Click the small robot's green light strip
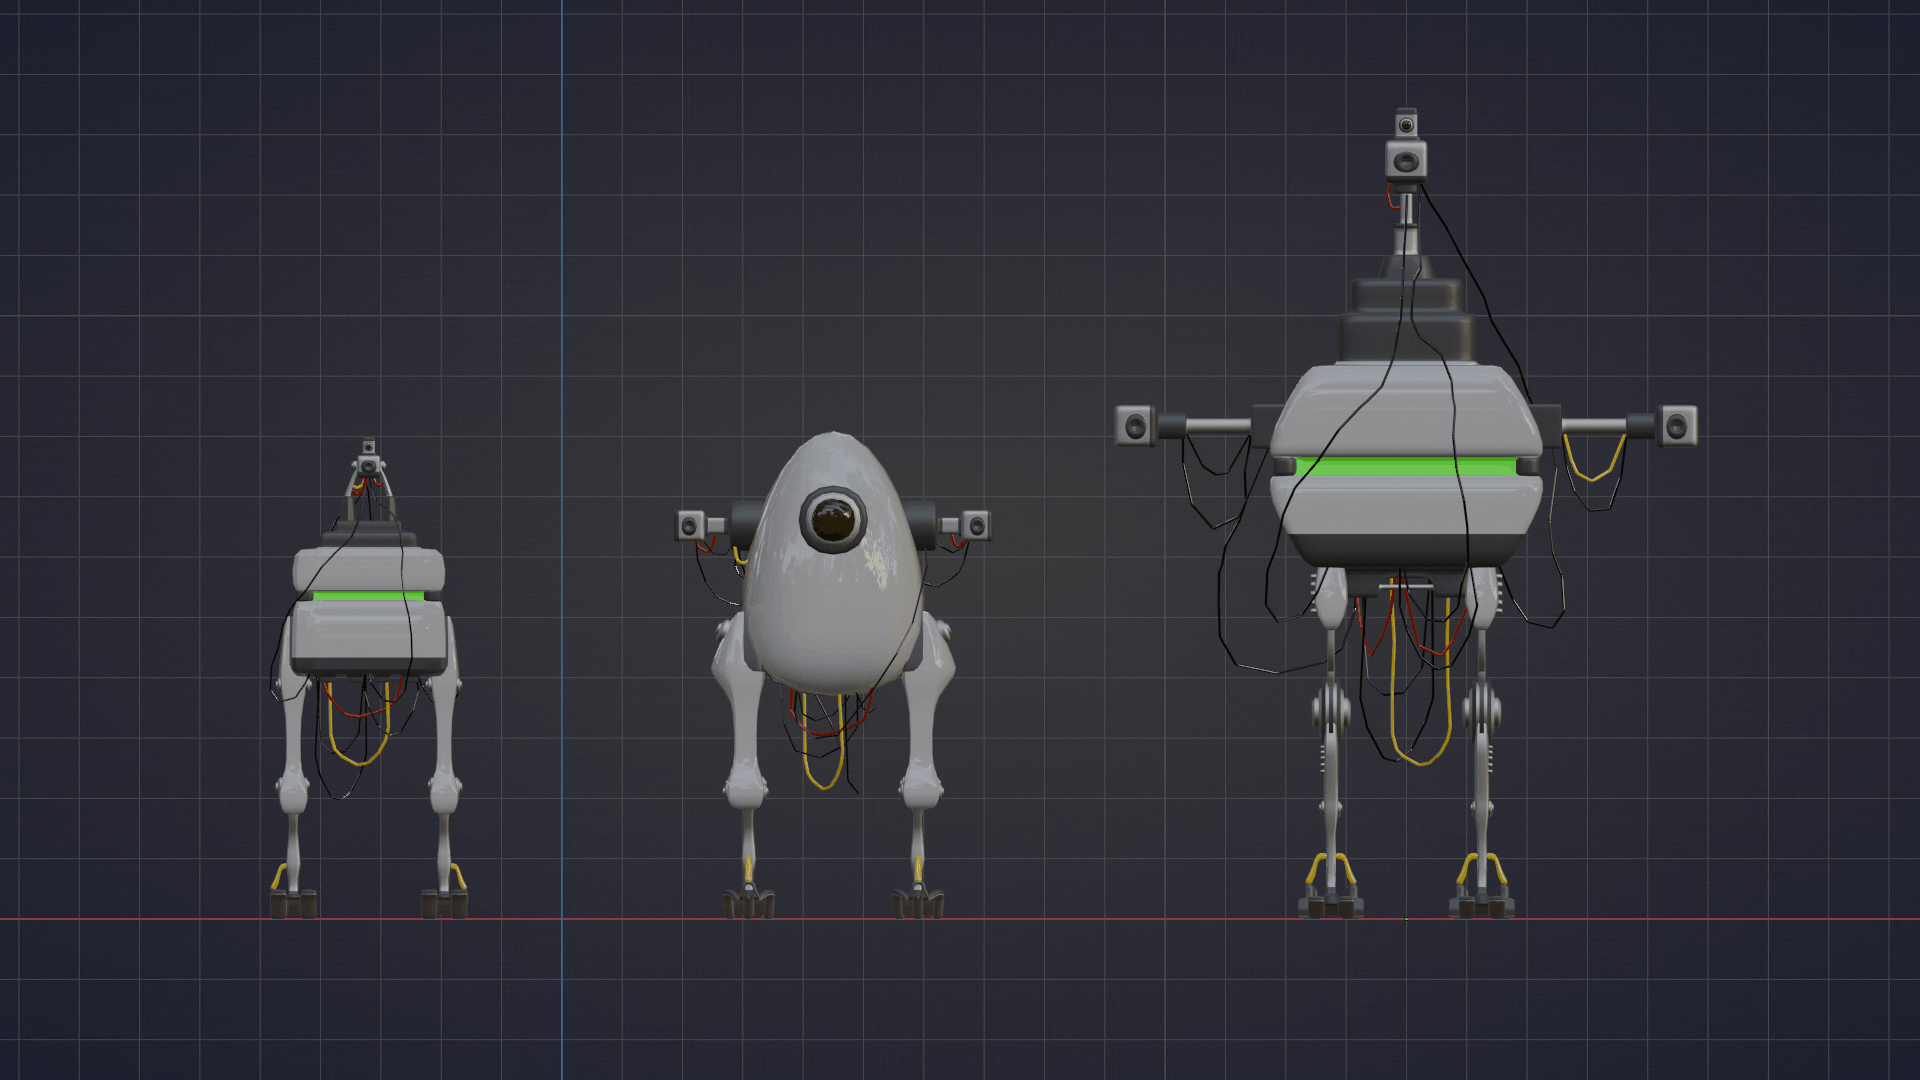Viewport: 1920px width, 1080px height. pos(366,597)
